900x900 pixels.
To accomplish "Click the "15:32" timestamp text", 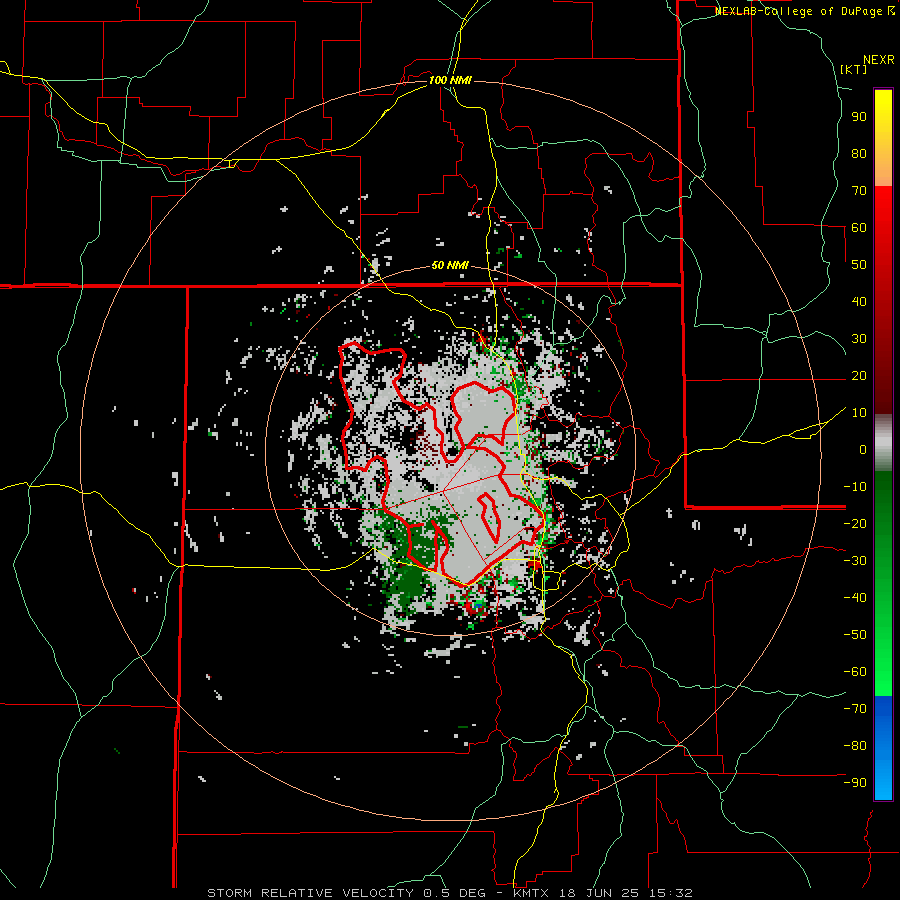I will coord(672,893).
